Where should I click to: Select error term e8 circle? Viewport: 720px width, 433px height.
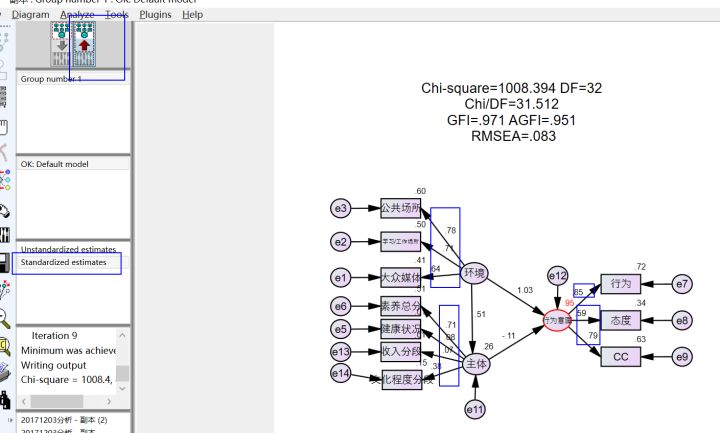point(682,321)
